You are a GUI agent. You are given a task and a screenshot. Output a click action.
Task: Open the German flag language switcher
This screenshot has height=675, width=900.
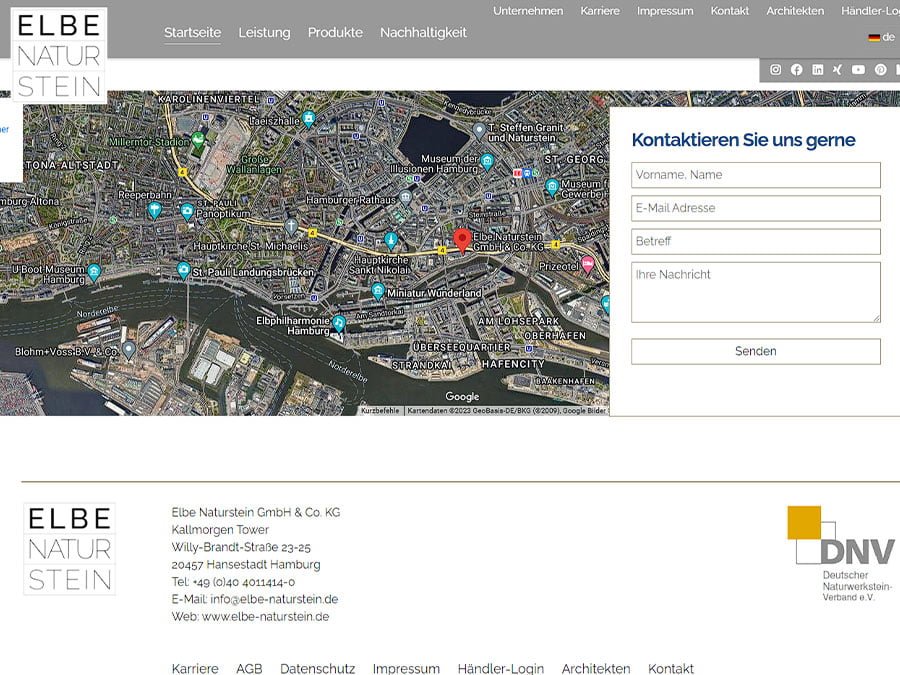(869, 36)
